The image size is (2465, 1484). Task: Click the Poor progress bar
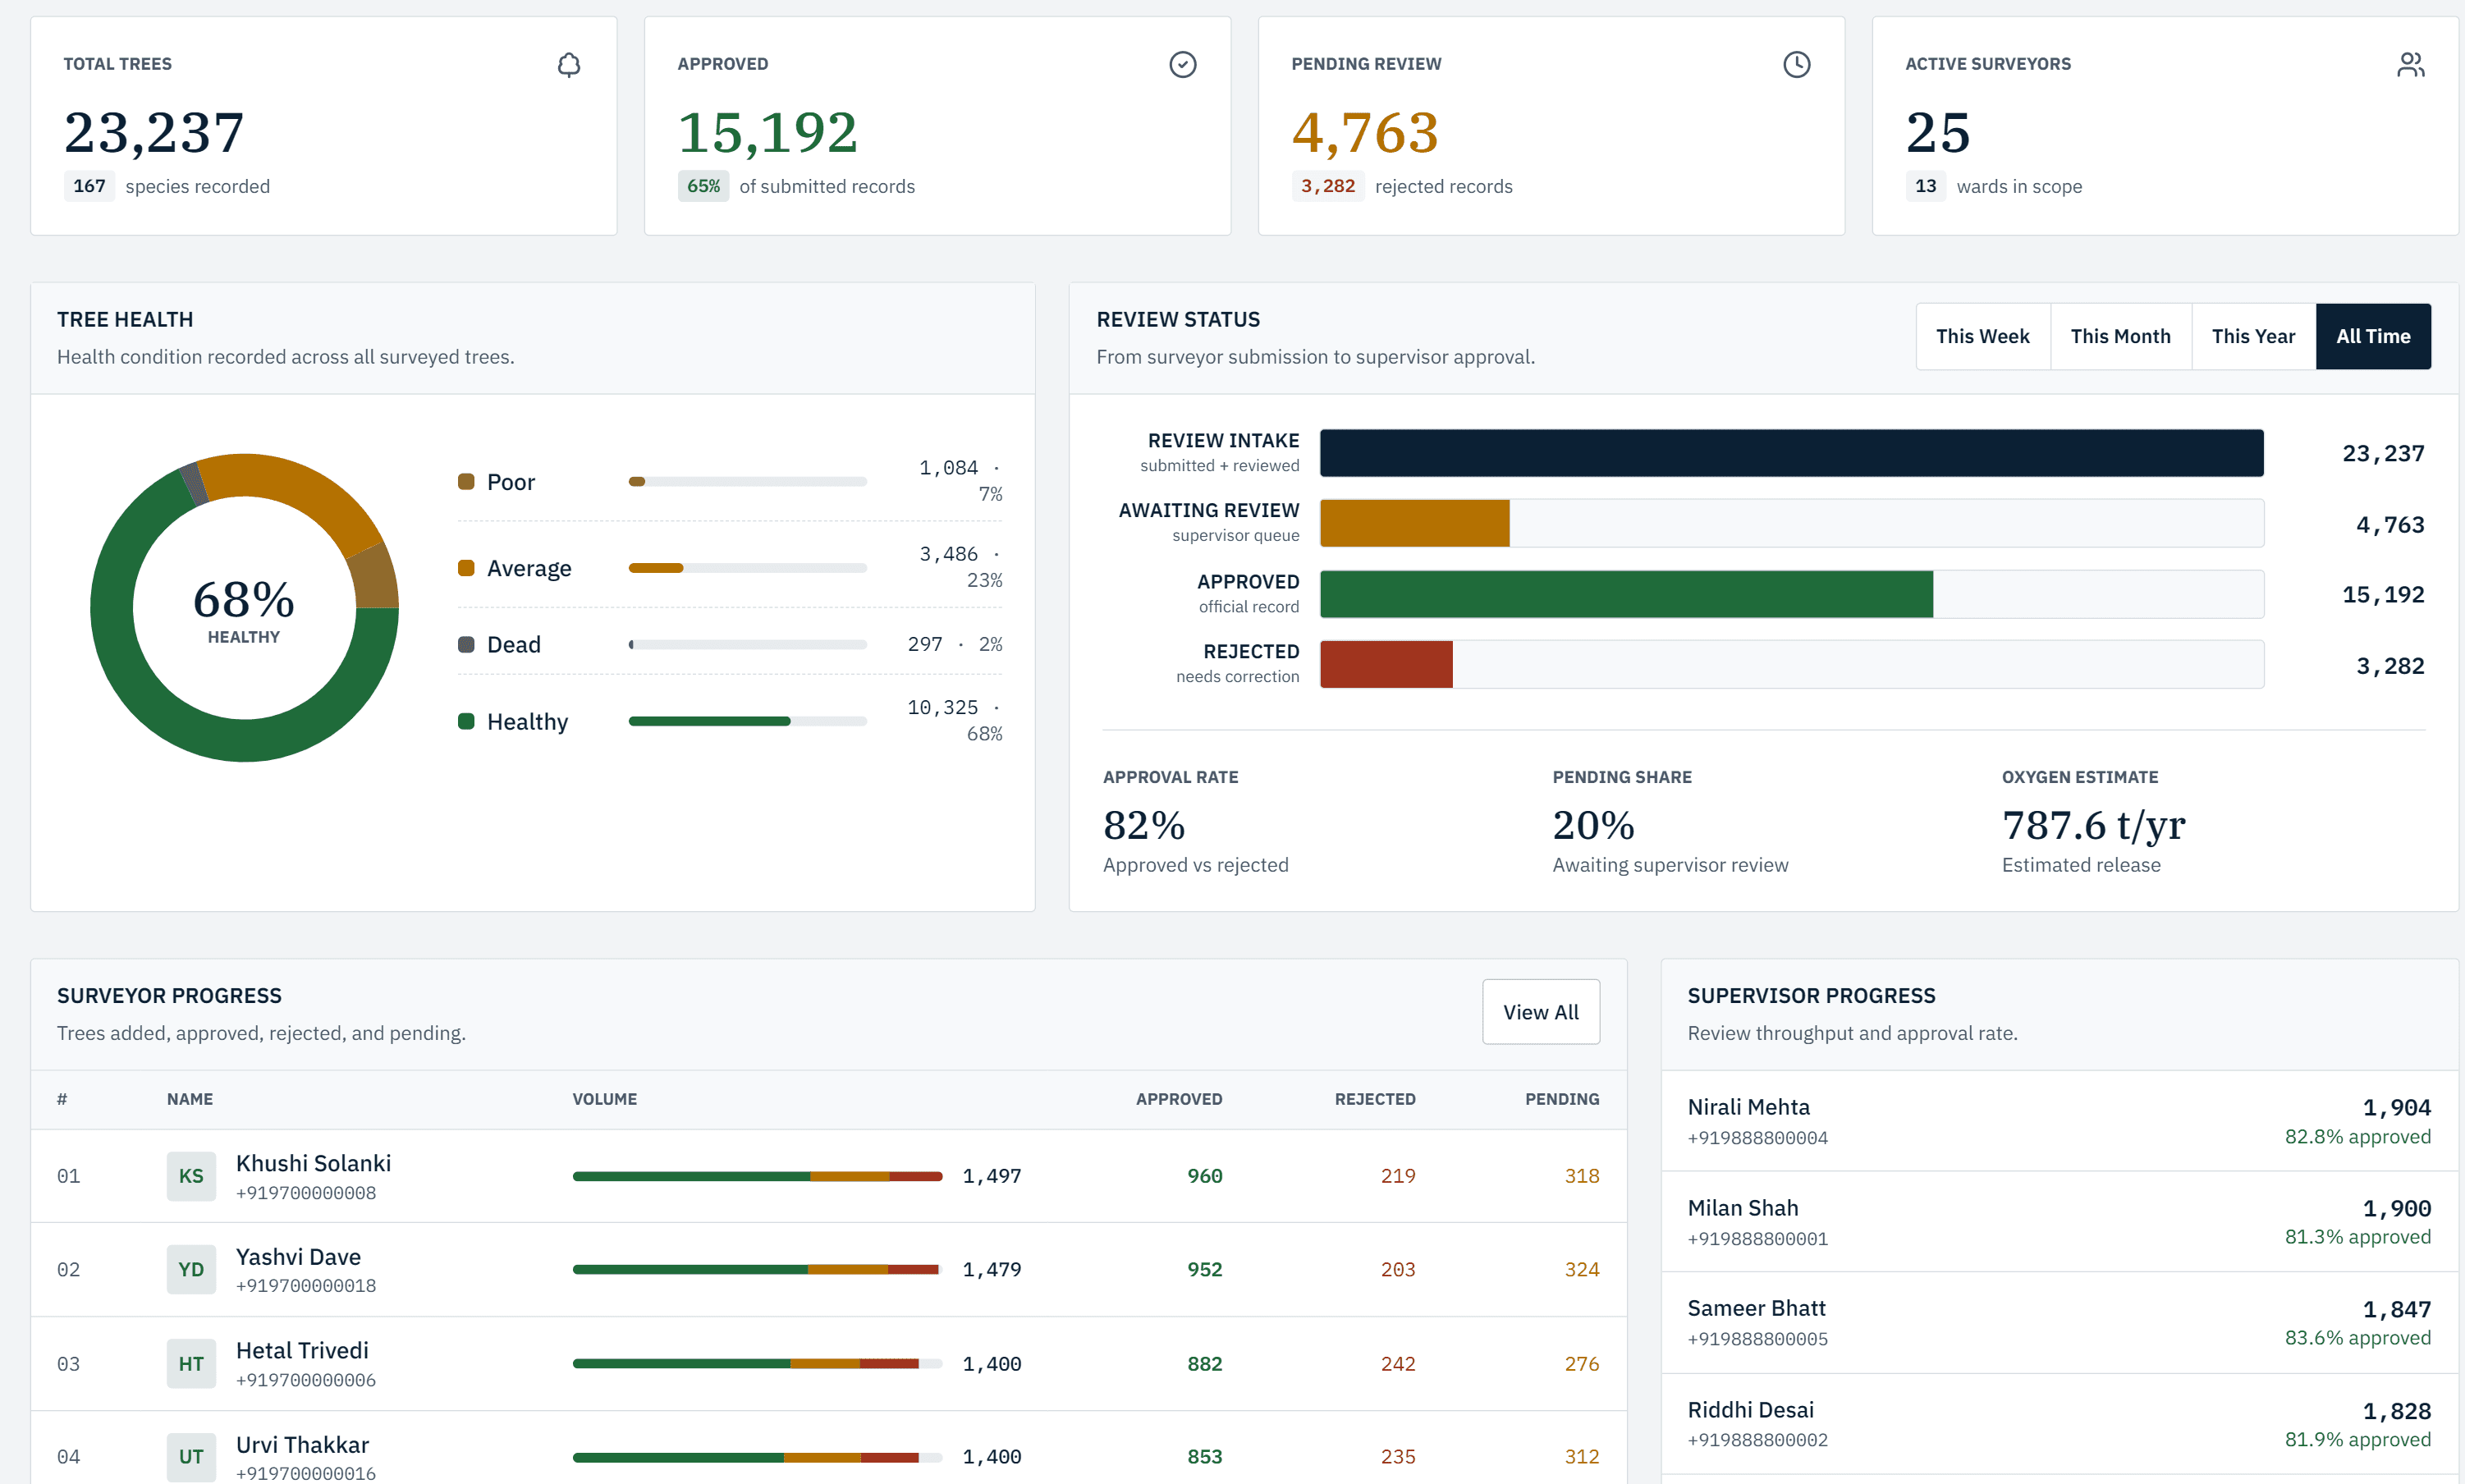748,481
